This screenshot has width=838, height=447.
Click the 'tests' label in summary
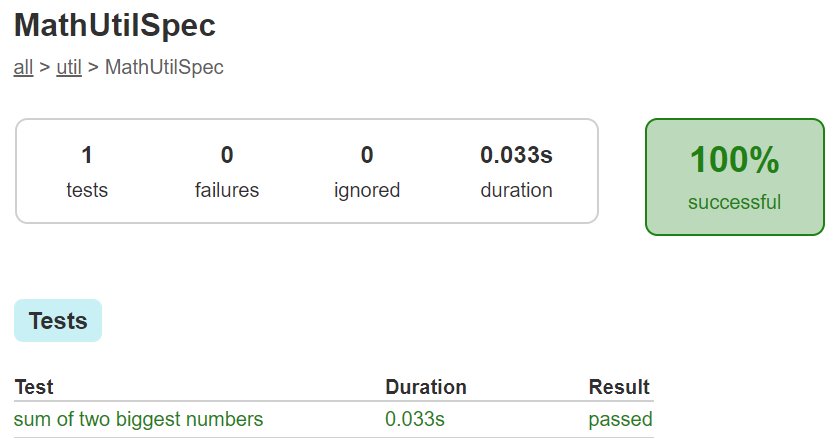click(87, 190)
